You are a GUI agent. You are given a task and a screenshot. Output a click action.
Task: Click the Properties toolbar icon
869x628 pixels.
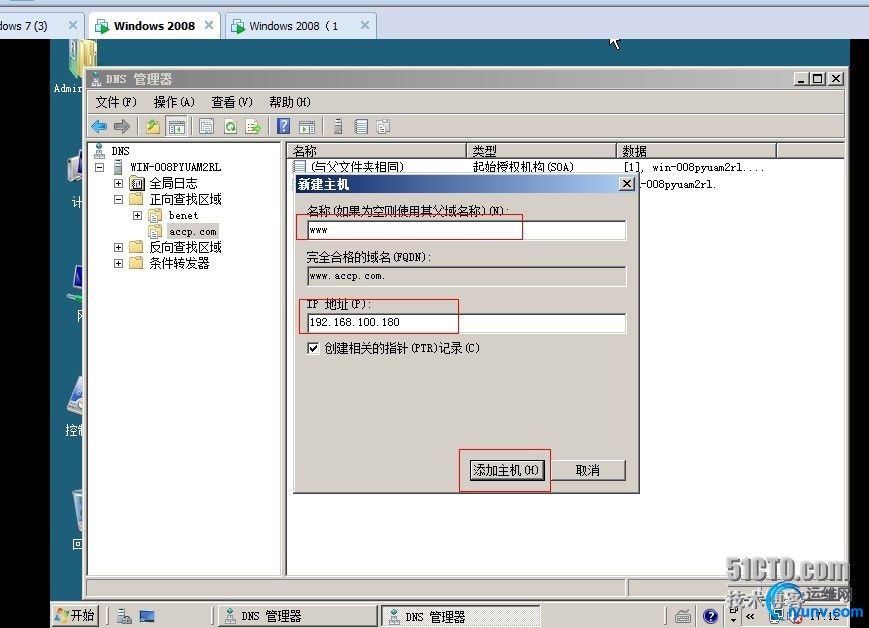[x=207, y=126]
